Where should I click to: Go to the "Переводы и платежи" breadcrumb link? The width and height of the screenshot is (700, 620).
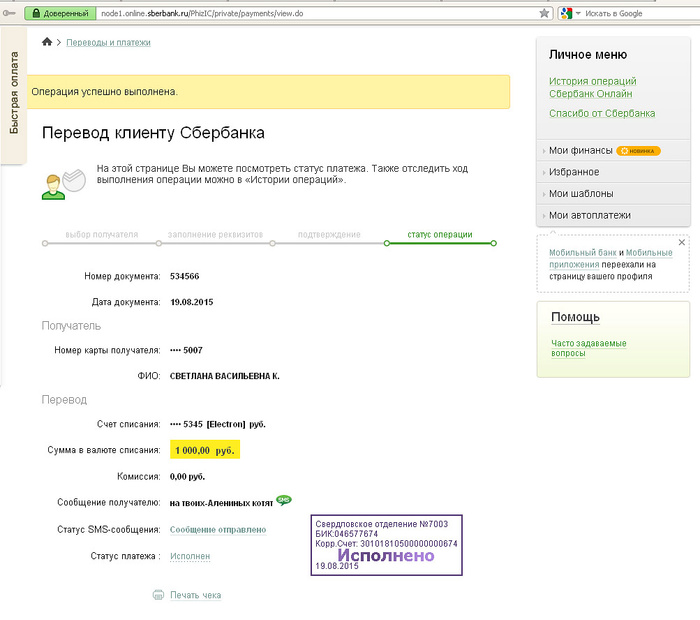[108, 43]
